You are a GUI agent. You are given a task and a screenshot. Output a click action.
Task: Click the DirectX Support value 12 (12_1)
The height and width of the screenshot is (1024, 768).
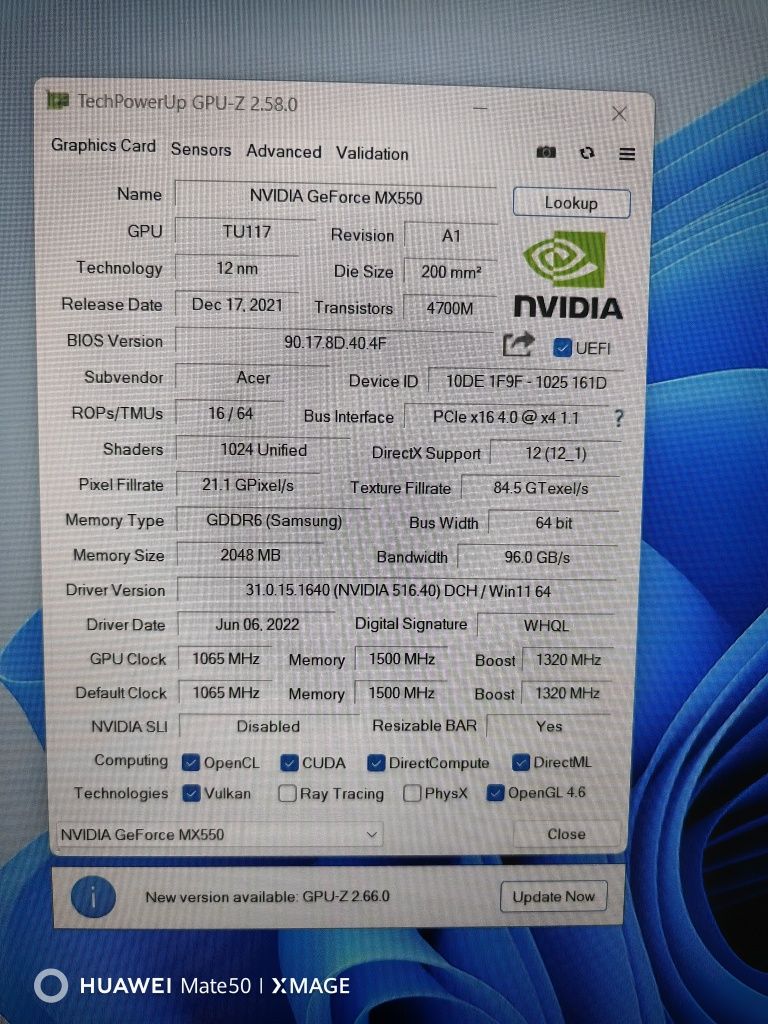pyautogui.click(x=556, y=453)
